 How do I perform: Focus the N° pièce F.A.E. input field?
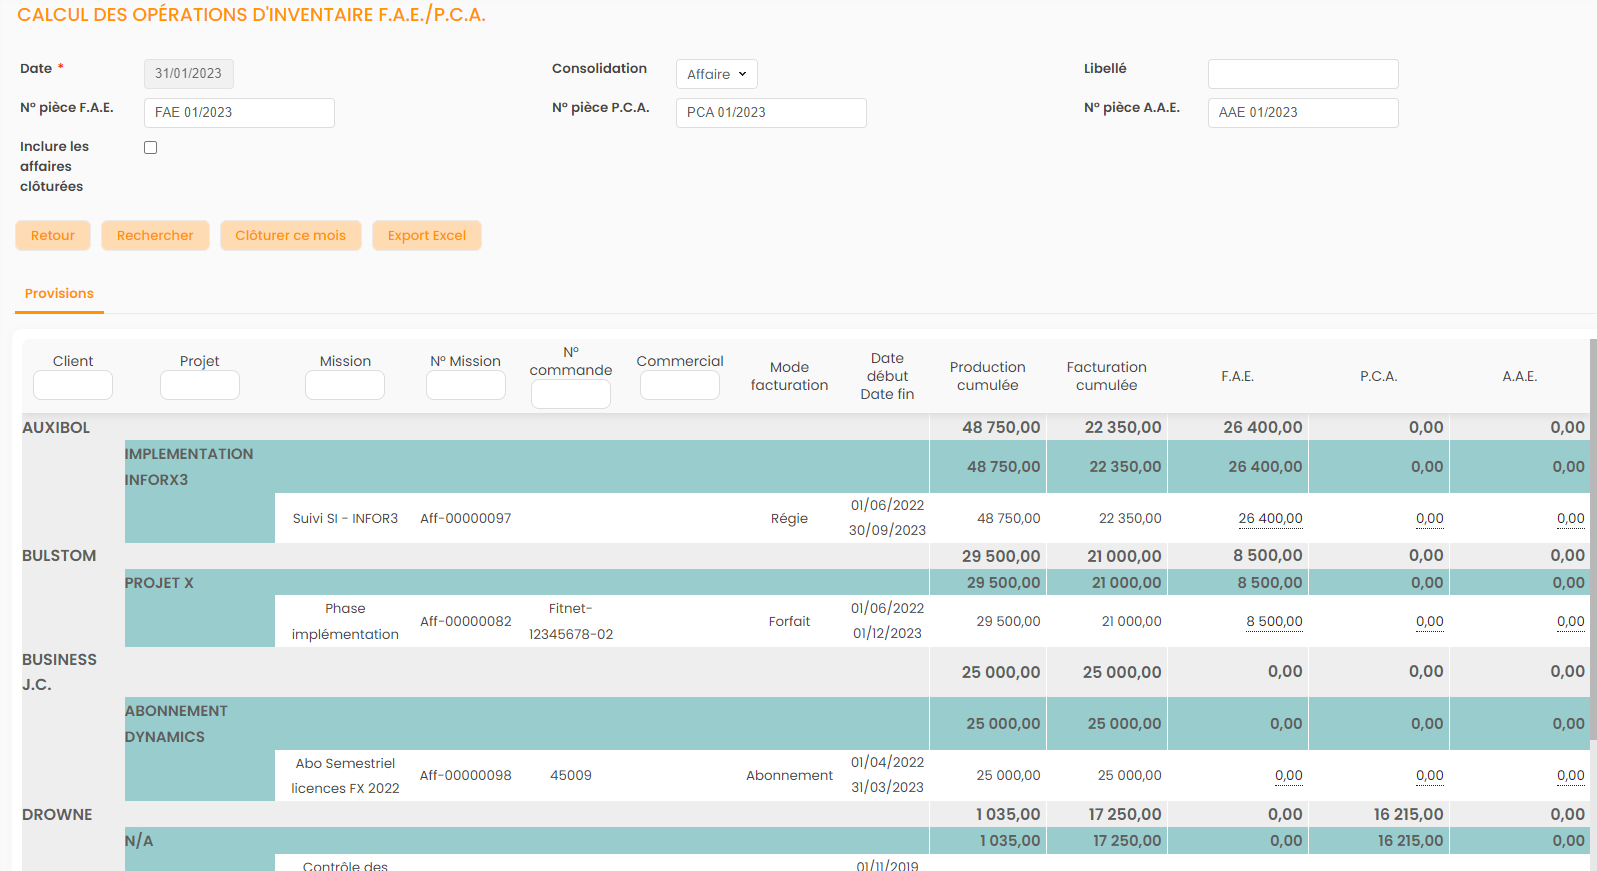[x=239, y=113]
